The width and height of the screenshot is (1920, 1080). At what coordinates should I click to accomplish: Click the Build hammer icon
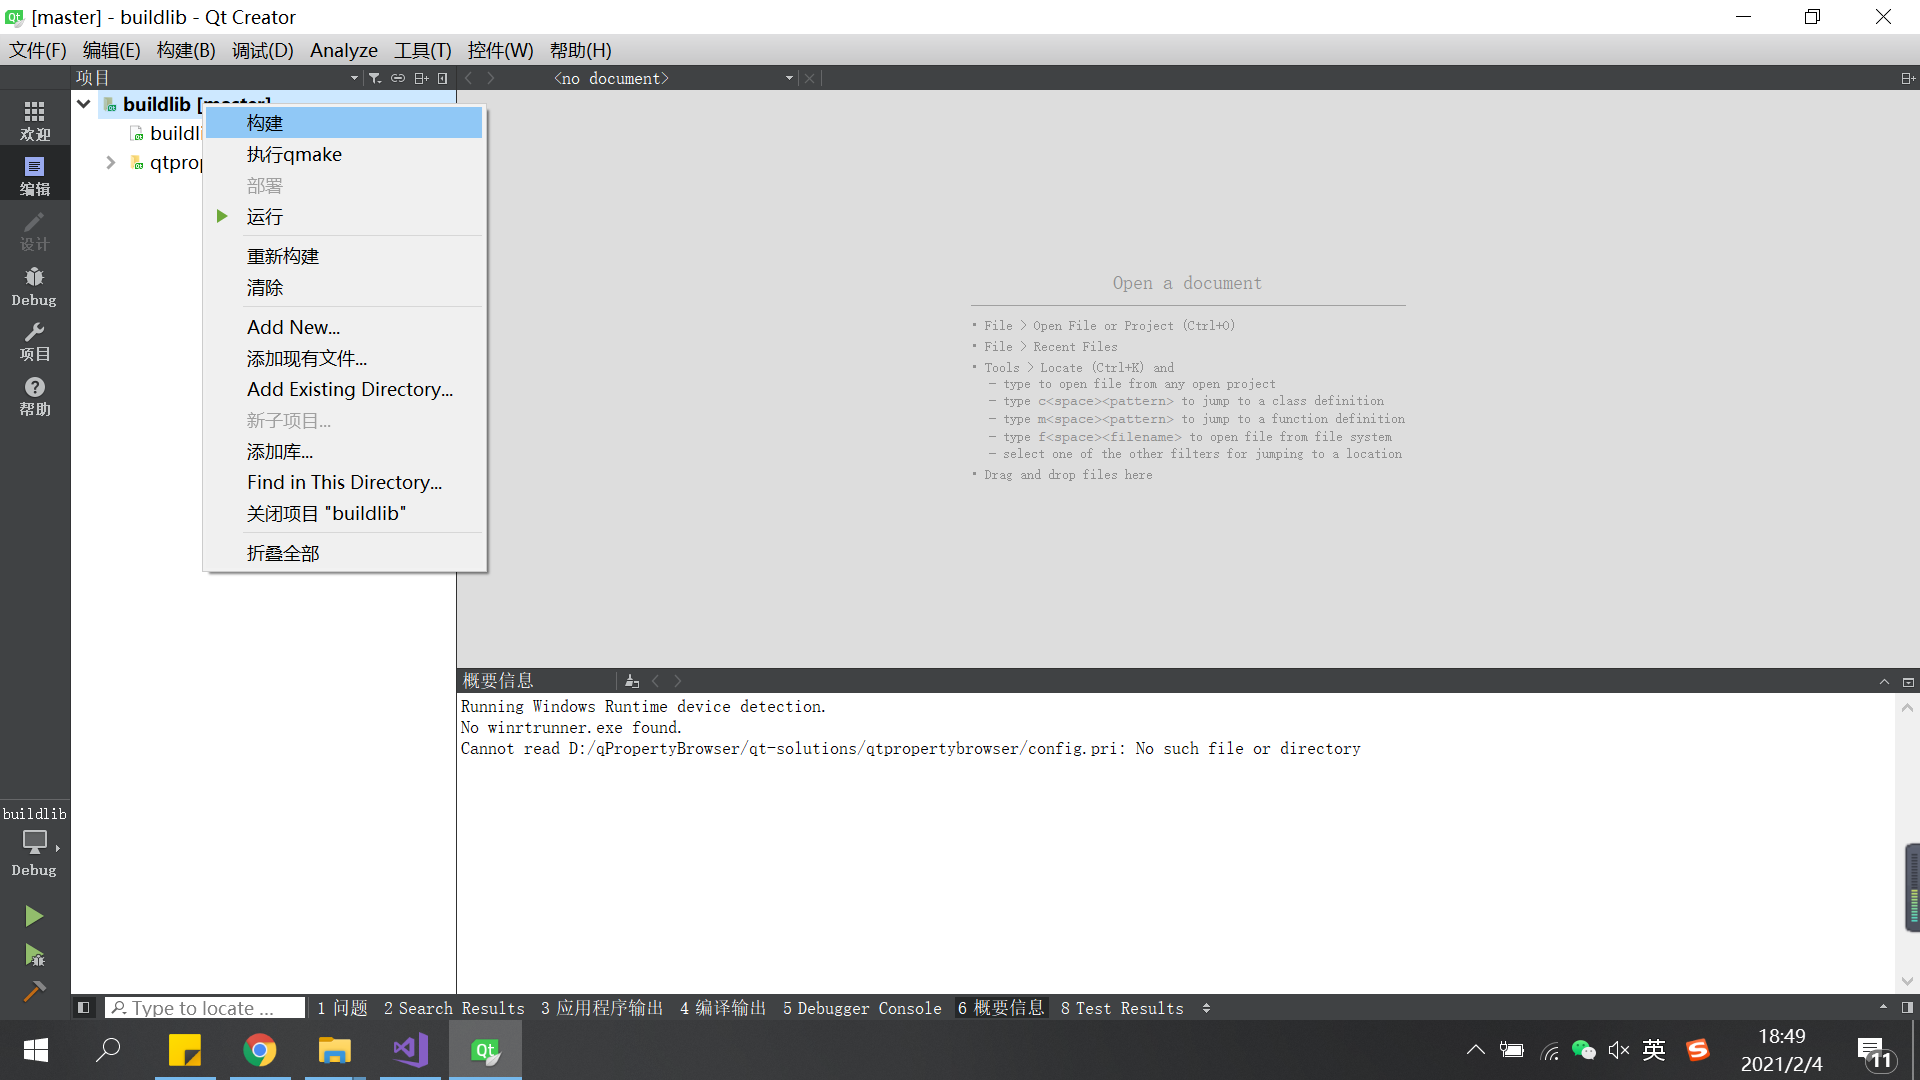click(34, 991)
